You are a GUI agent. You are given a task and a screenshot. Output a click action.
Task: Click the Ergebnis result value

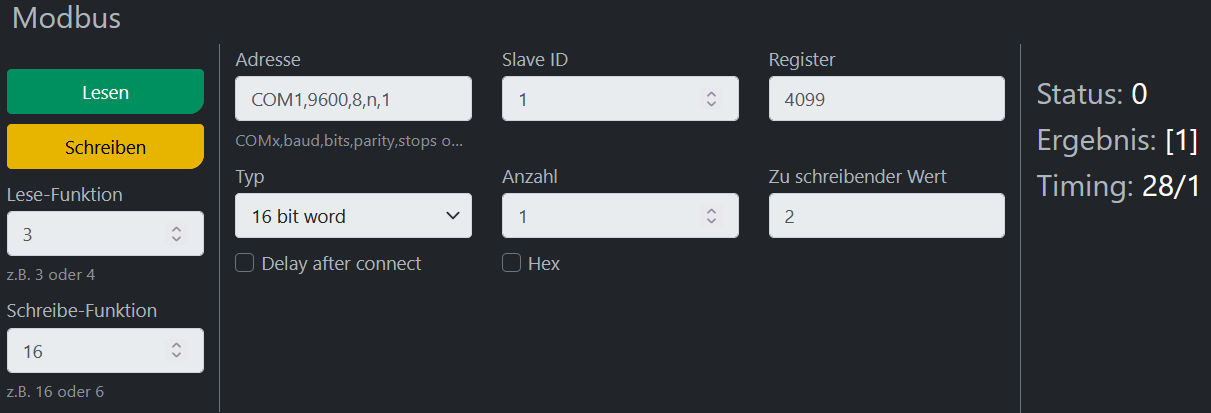coord(1181,141)
